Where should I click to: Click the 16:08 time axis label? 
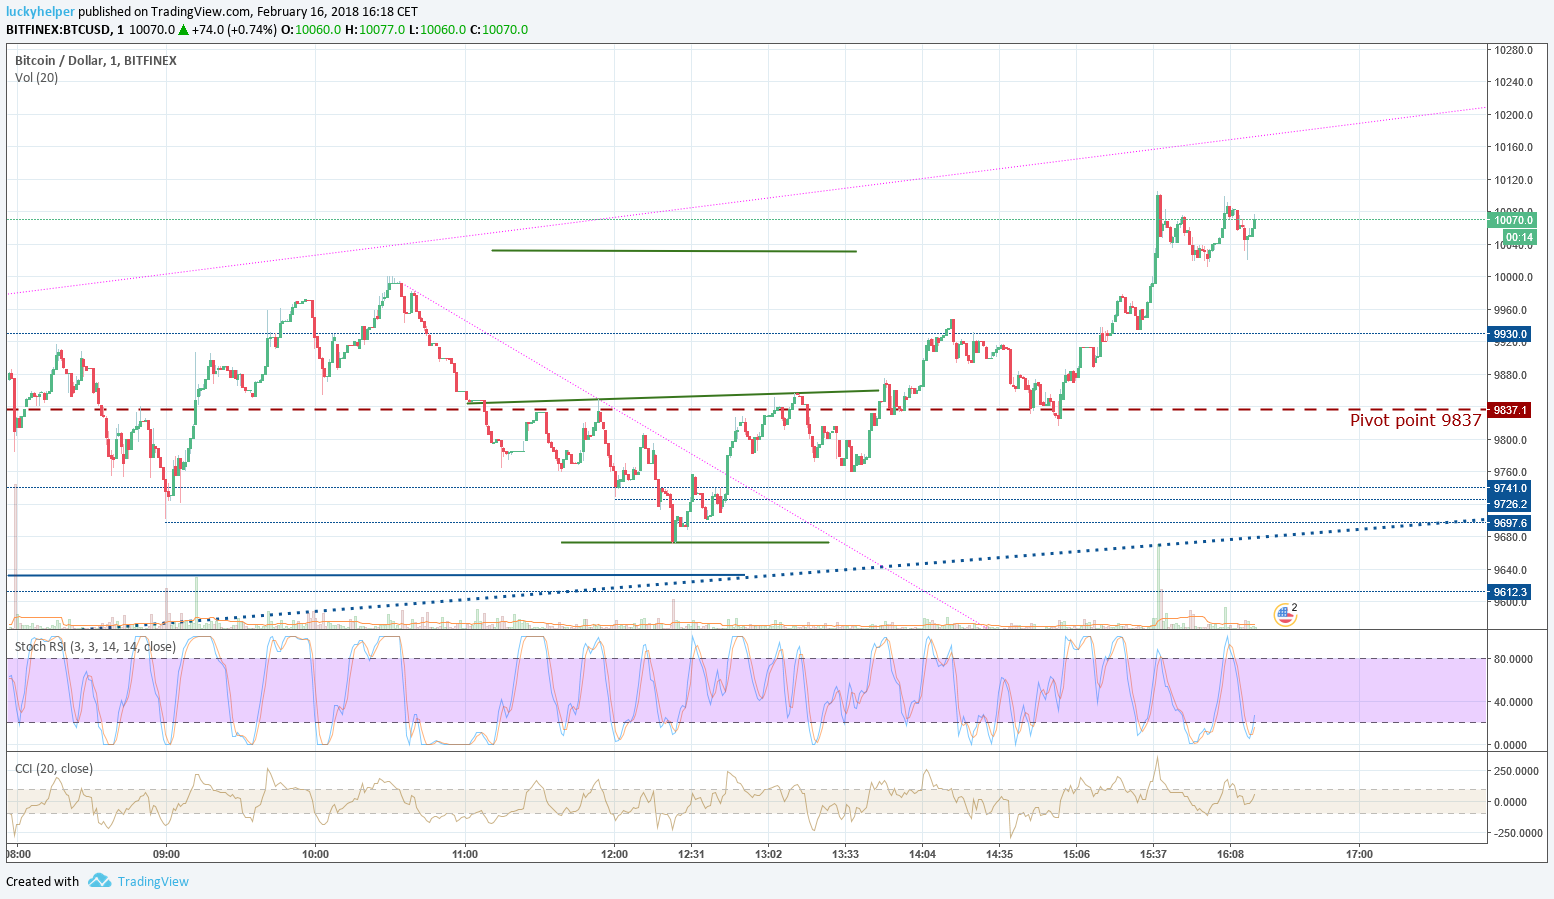click(x=1230, y=854)
